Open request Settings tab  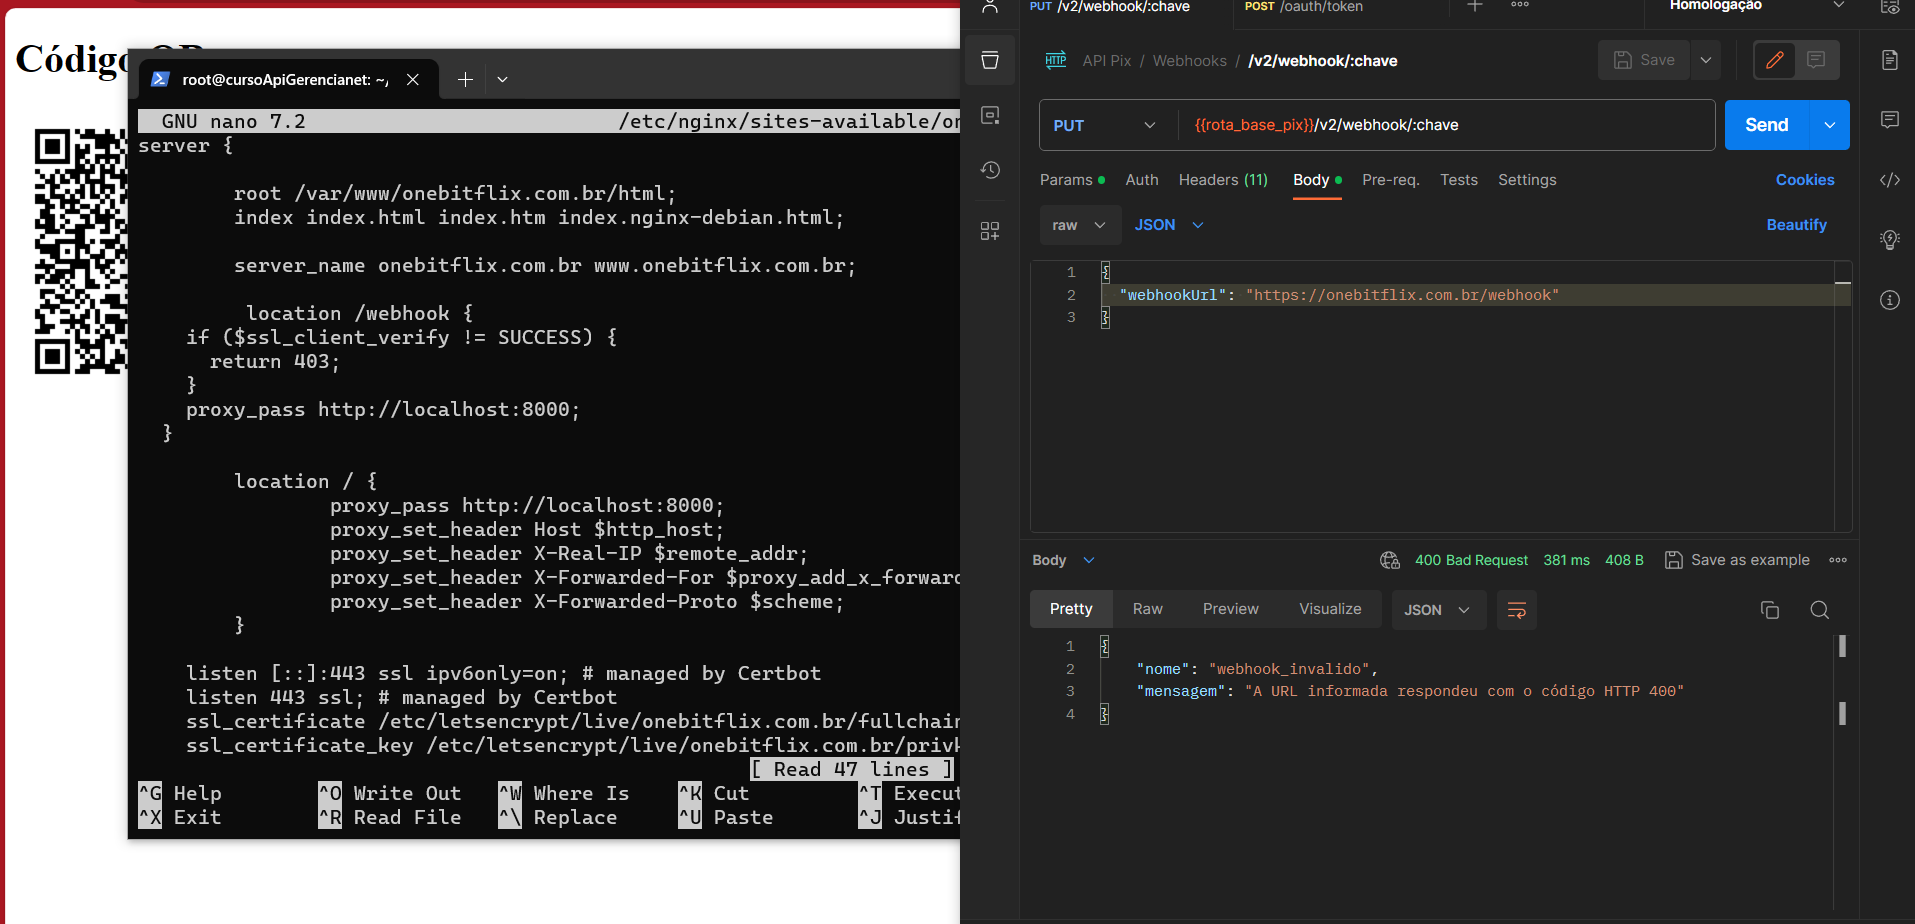(1527, 180)
